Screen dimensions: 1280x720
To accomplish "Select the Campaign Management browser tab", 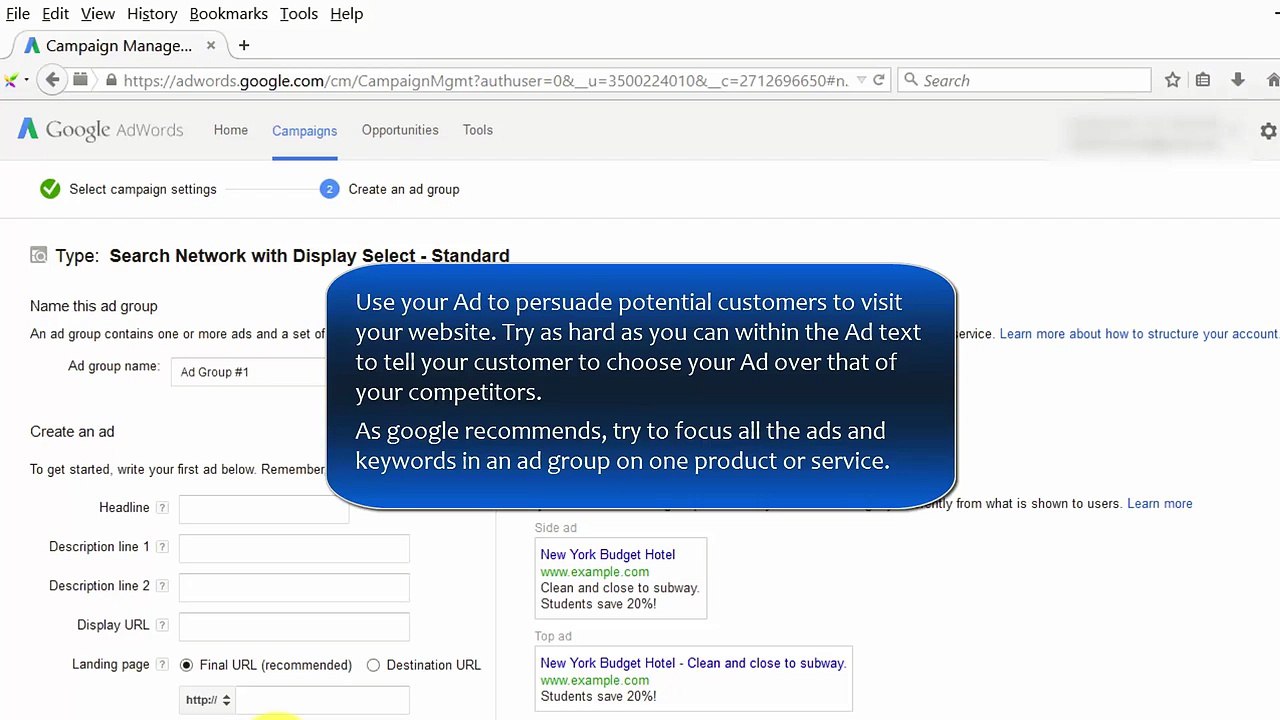I will click(119, 46).
